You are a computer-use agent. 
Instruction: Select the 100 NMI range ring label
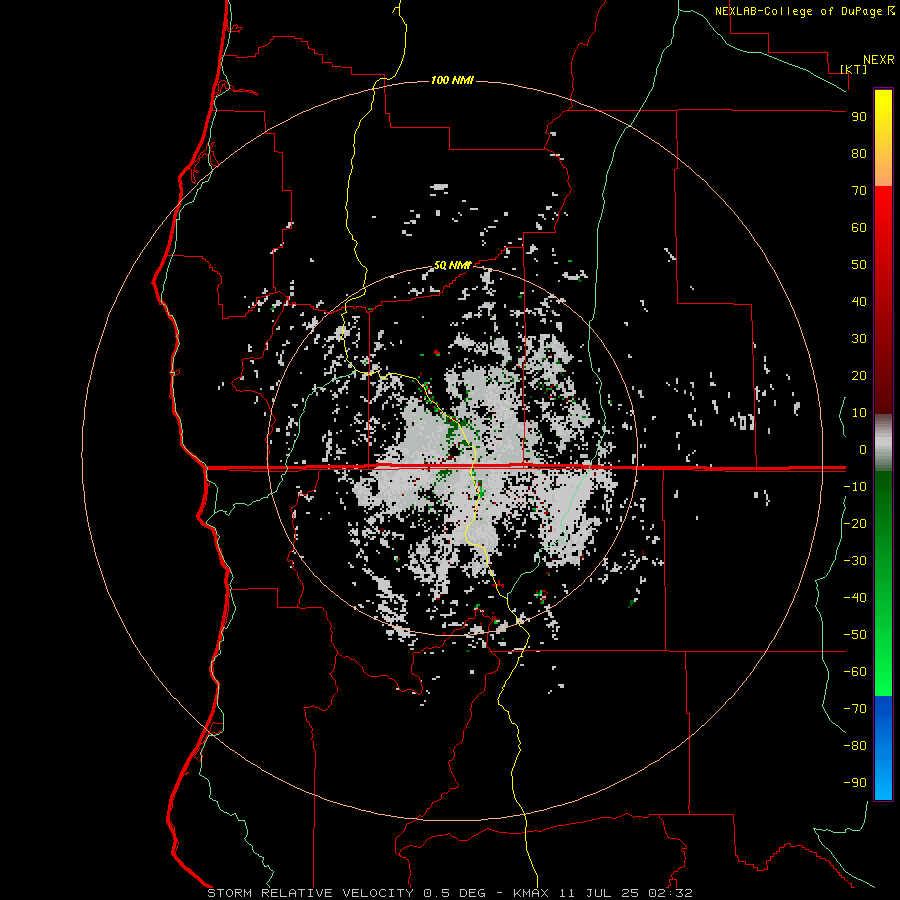(x=452, y=80)
